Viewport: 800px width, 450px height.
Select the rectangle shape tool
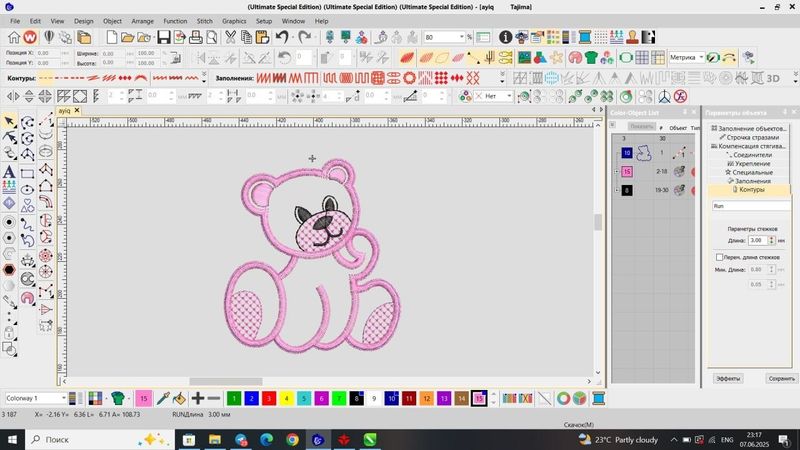pyautogui.click(x=28, y=174)
